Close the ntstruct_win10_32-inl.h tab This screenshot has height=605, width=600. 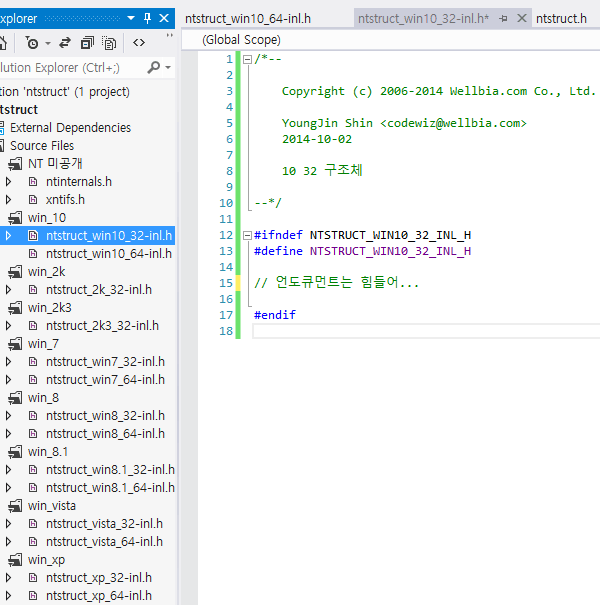(x=520, y=18)
